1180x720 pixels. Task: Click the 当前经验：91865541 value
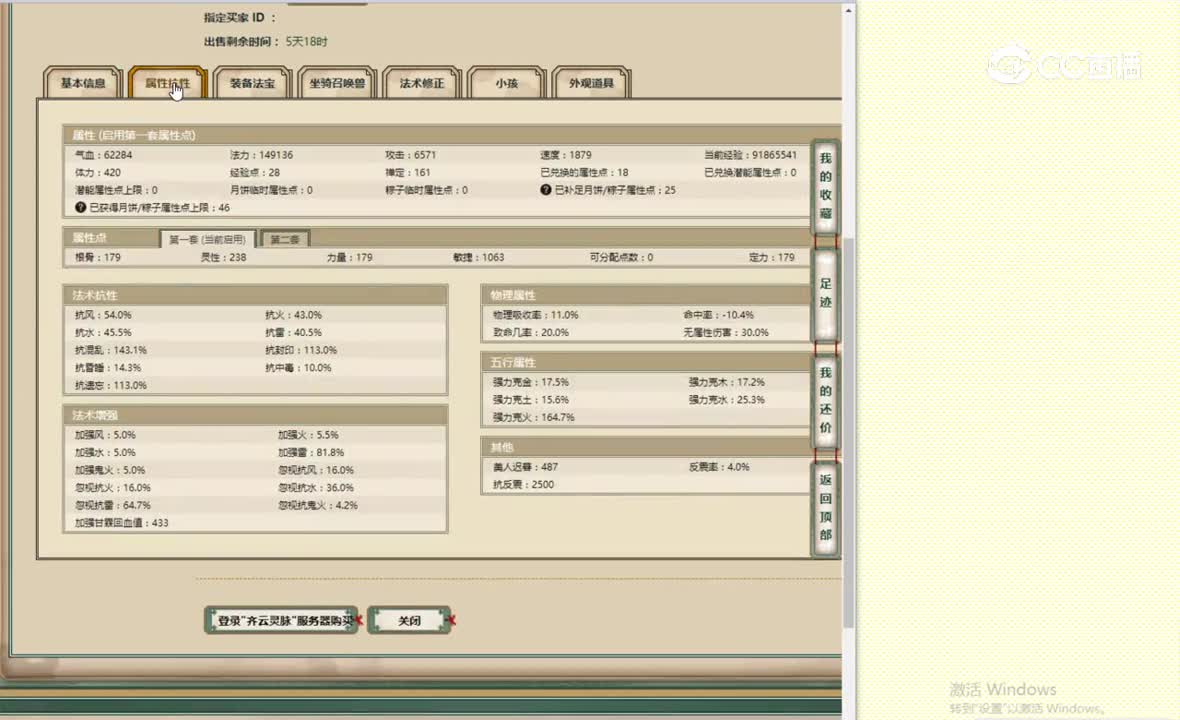750,155
